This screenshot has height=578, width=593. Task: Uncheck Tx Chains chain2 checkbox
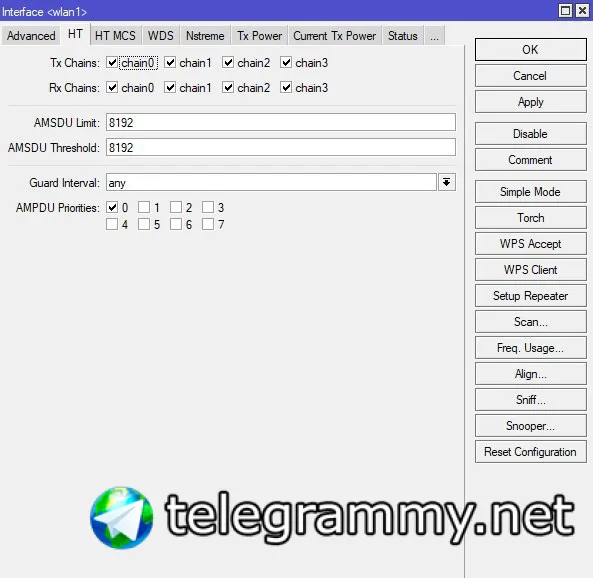tap(228, 62)
